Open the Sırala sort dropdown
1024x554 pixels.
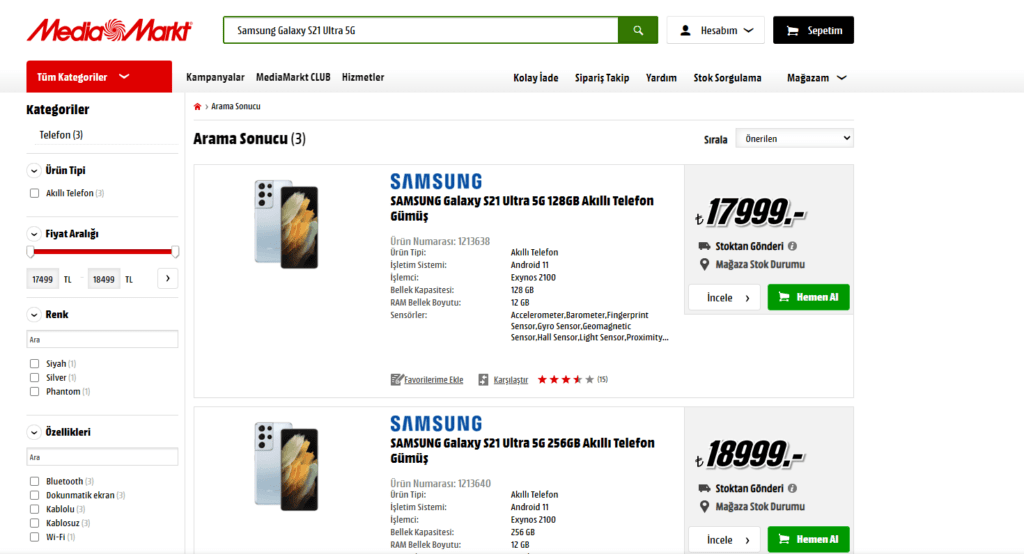coord(794,138)
